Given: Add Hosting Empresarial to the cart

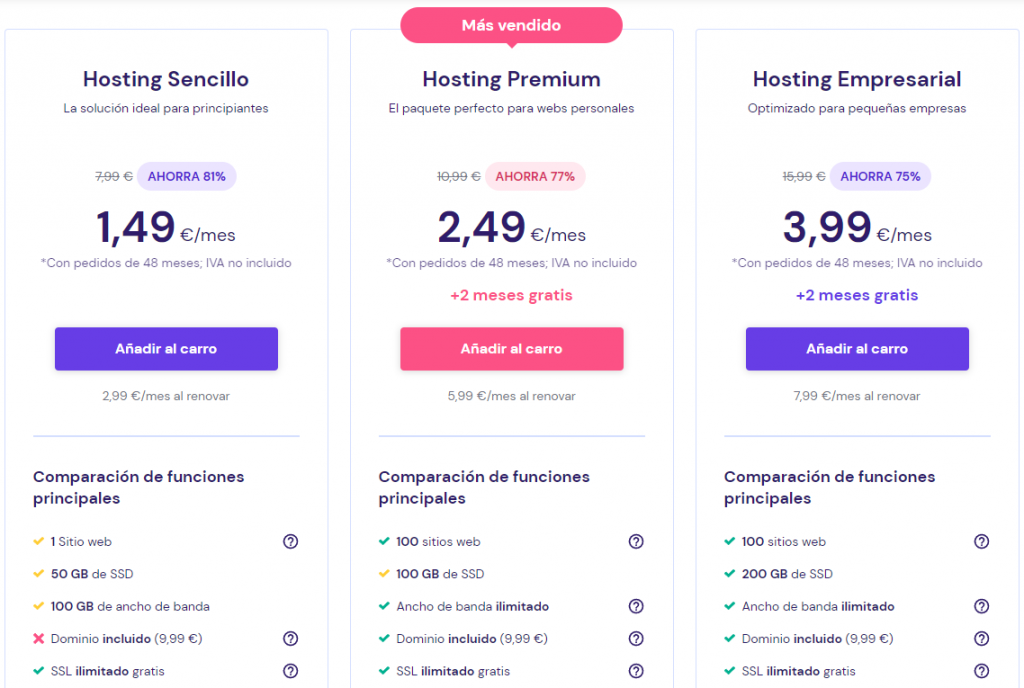Looking at the screenshot, I should click(x=857, y=348).
